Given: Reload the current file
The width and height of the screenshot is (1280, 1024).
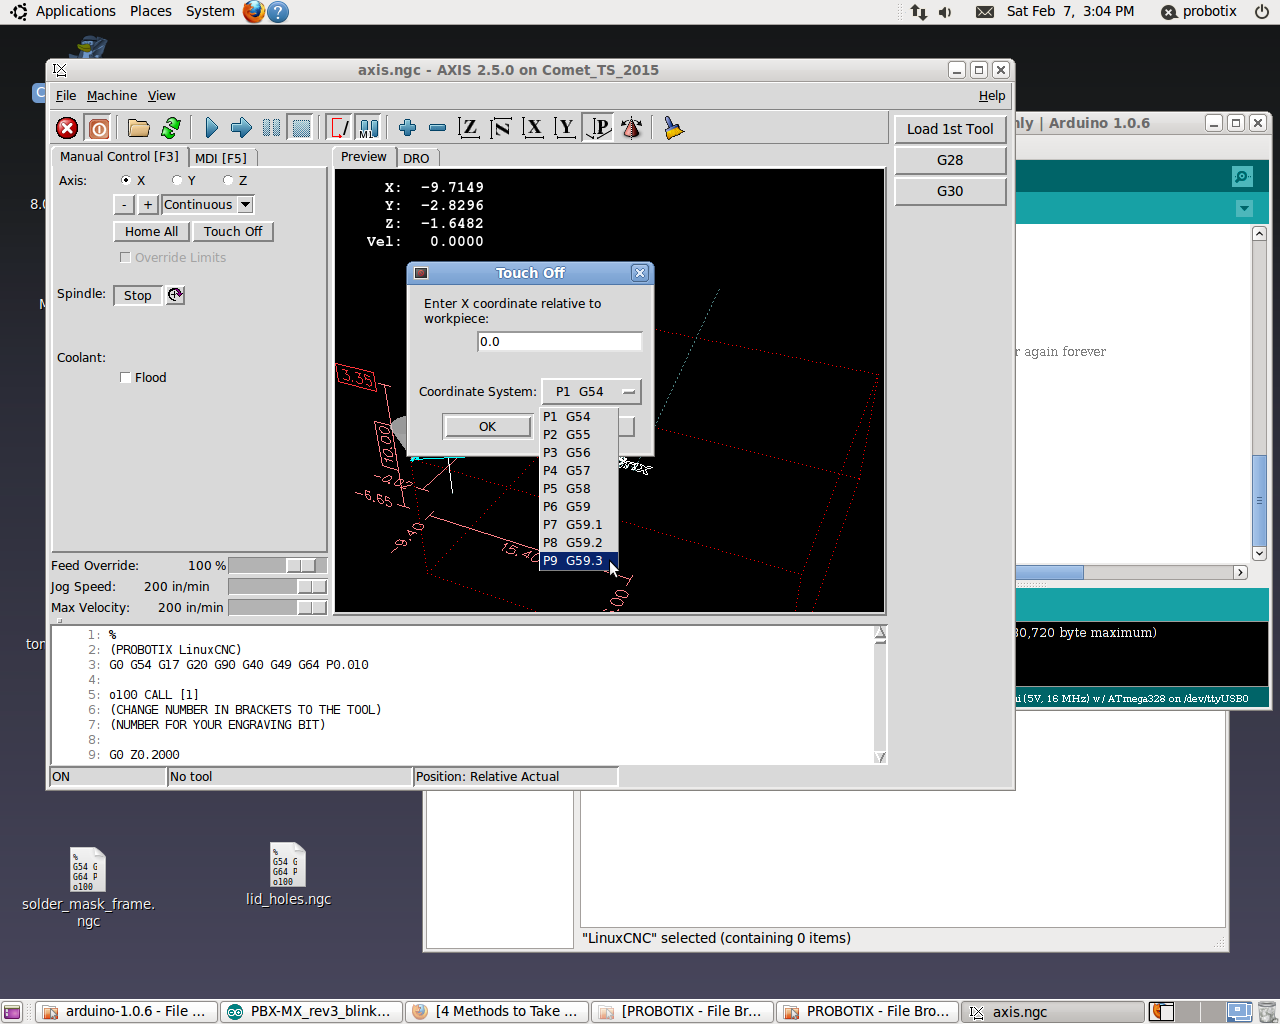Looking at the screenshot, I should tap(171, 128).
